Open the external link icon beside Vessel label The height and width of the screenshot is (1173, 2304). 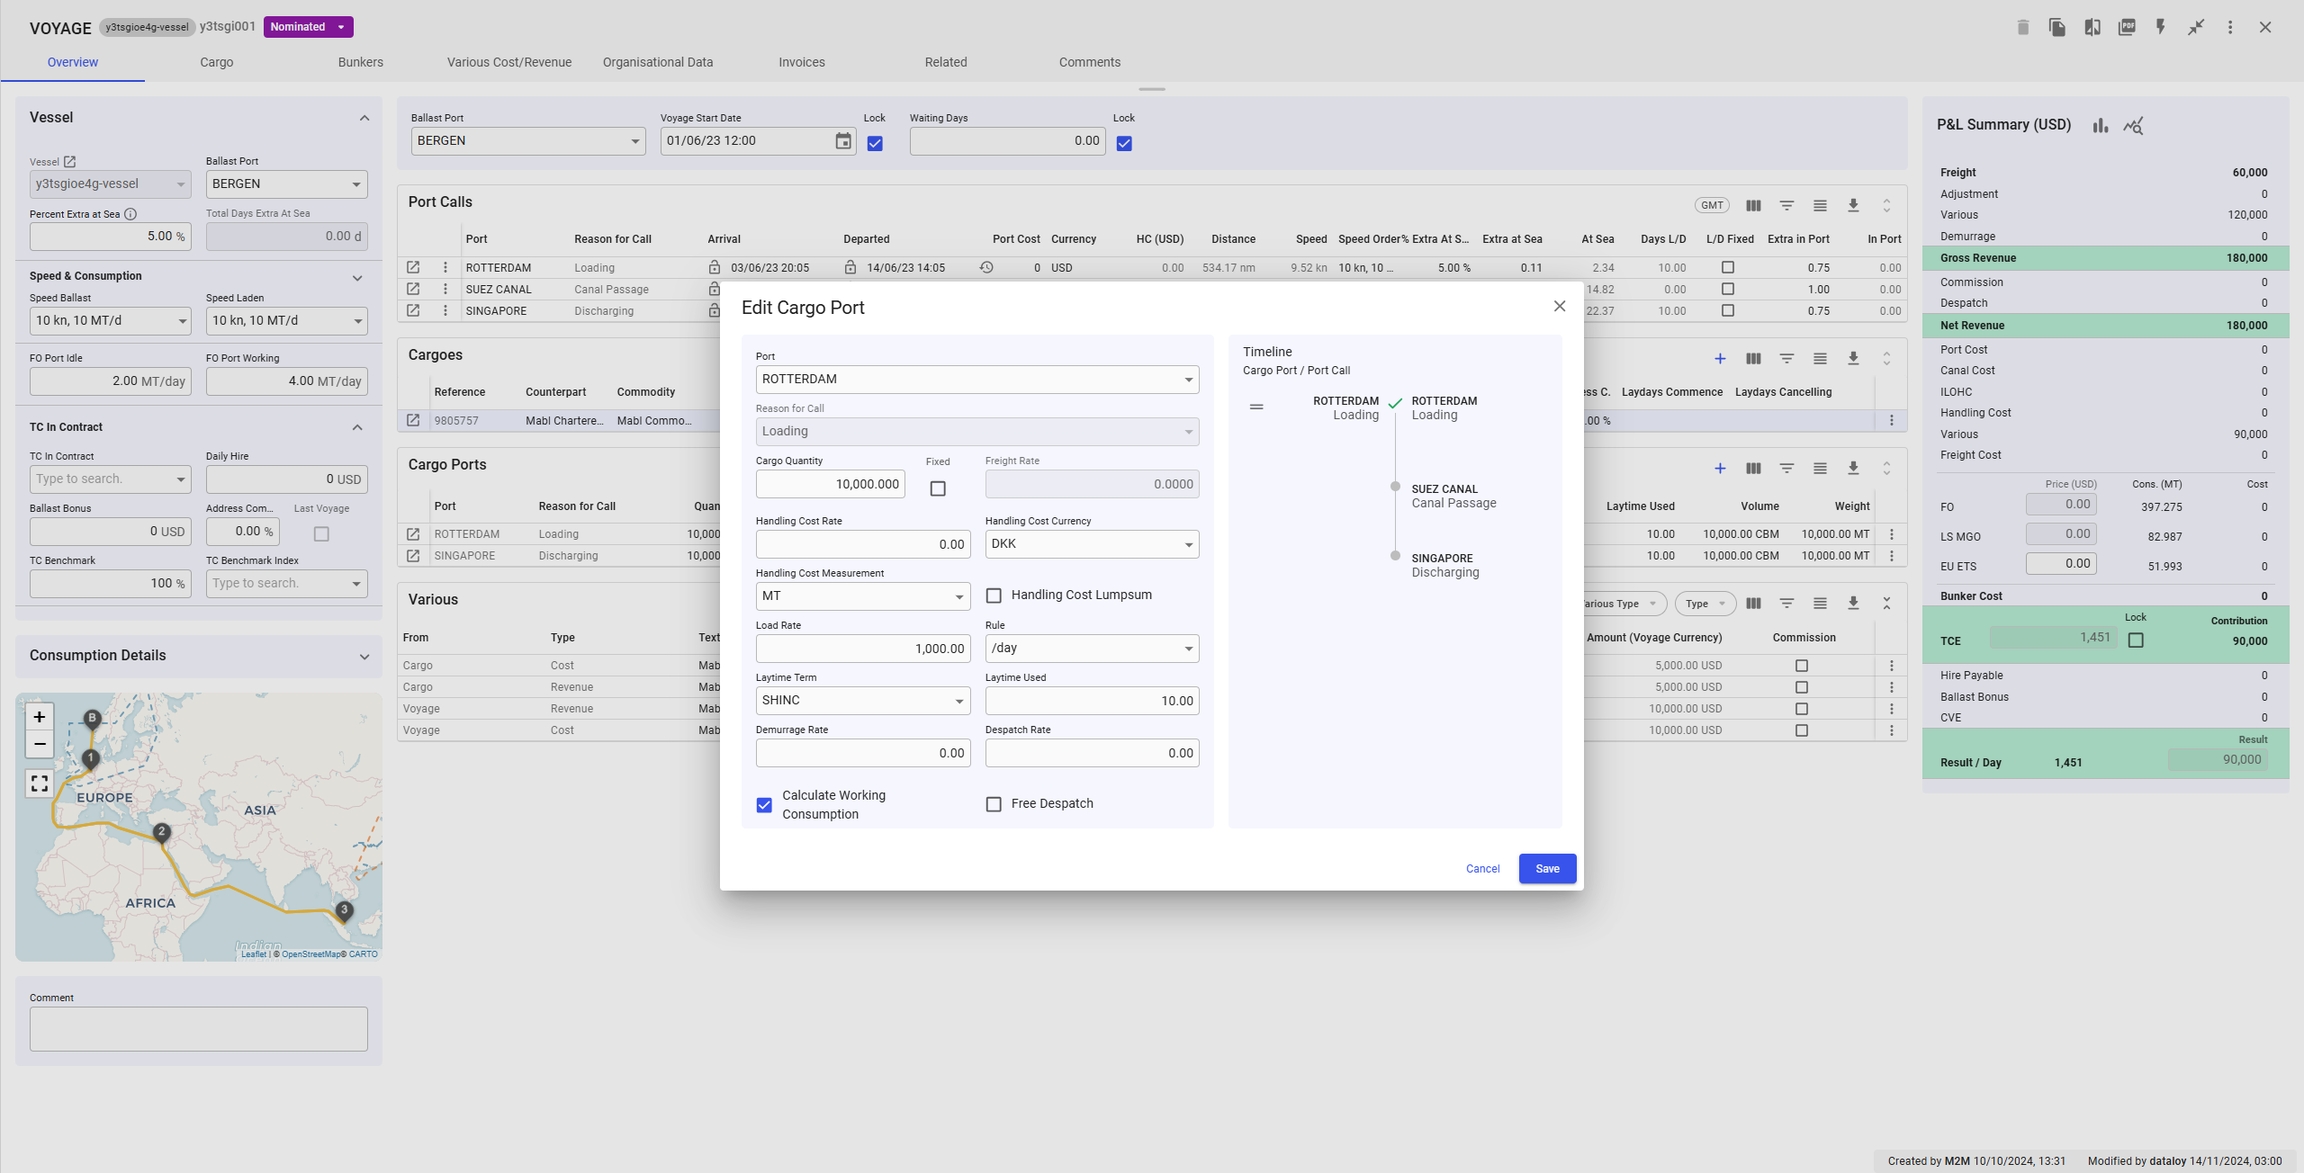tap(70, 161)
